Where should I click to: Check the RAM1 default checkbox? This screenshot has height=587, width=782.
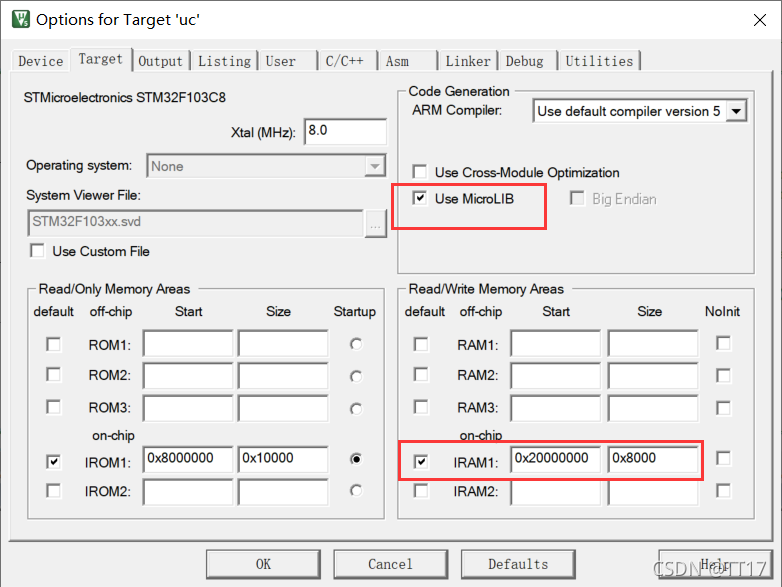(421, 344)
